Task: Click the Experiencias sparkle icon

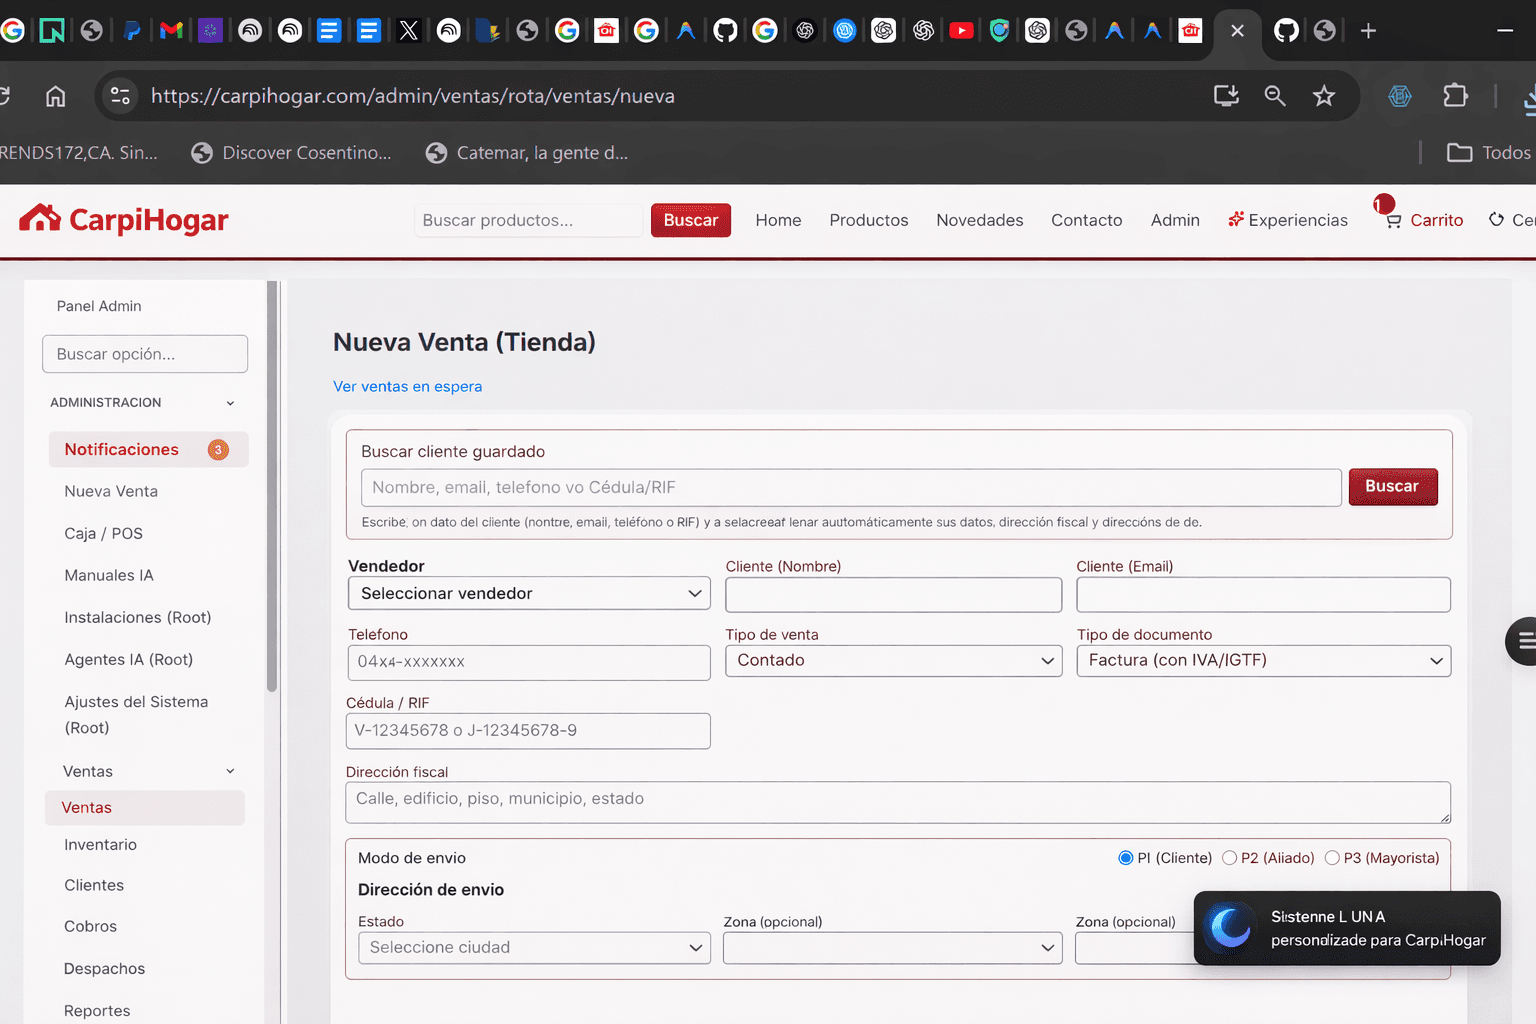Action: point(1234,219)
